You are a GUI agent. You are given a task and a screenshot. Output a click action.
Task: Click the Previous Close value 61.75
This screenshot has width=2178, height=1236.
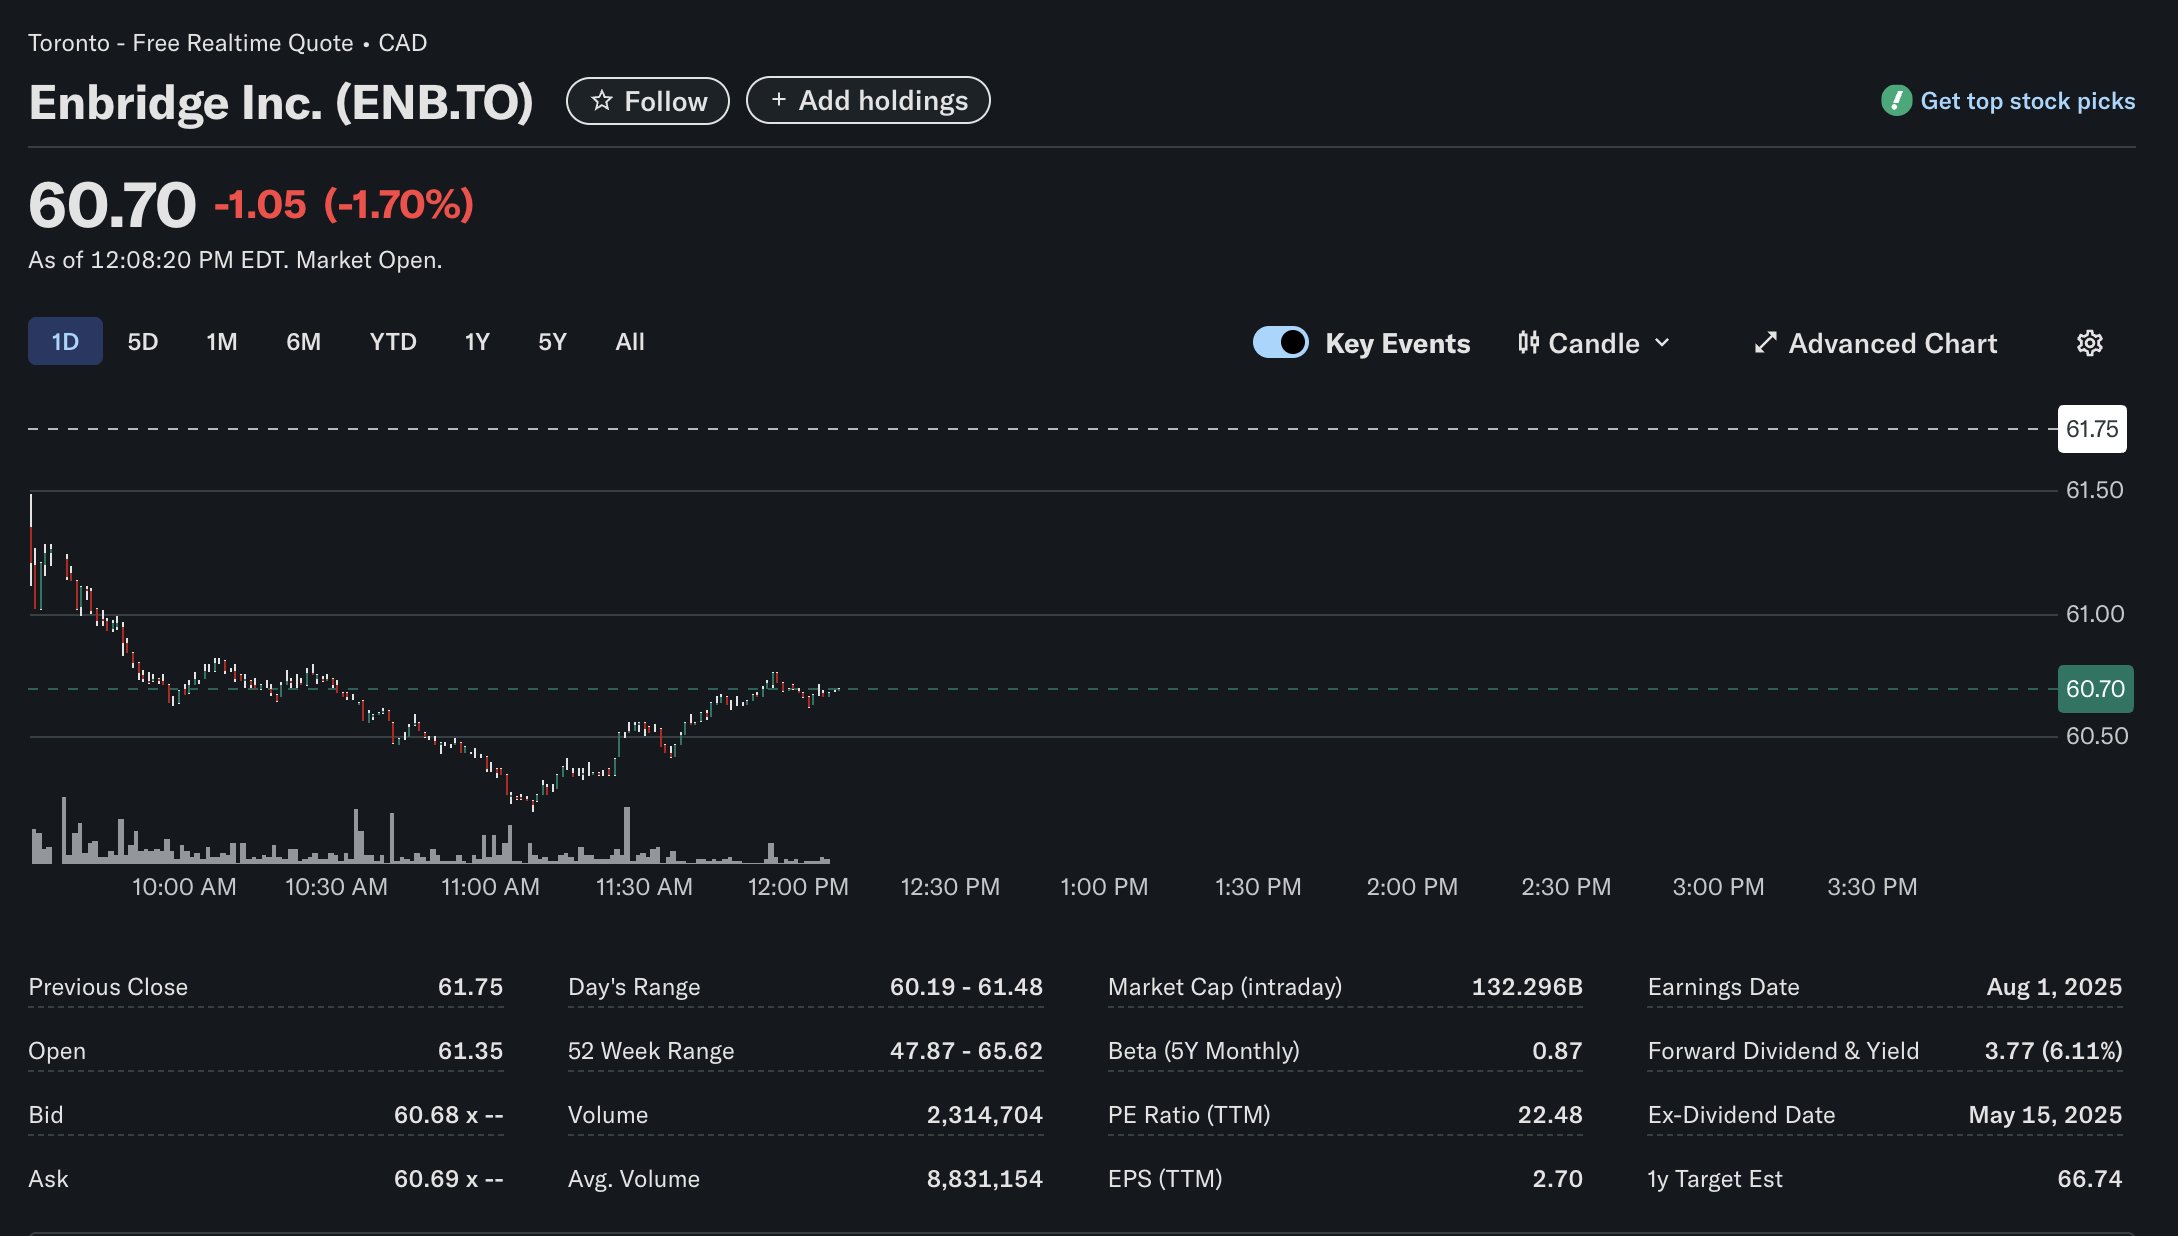click(x=471, y=987)
